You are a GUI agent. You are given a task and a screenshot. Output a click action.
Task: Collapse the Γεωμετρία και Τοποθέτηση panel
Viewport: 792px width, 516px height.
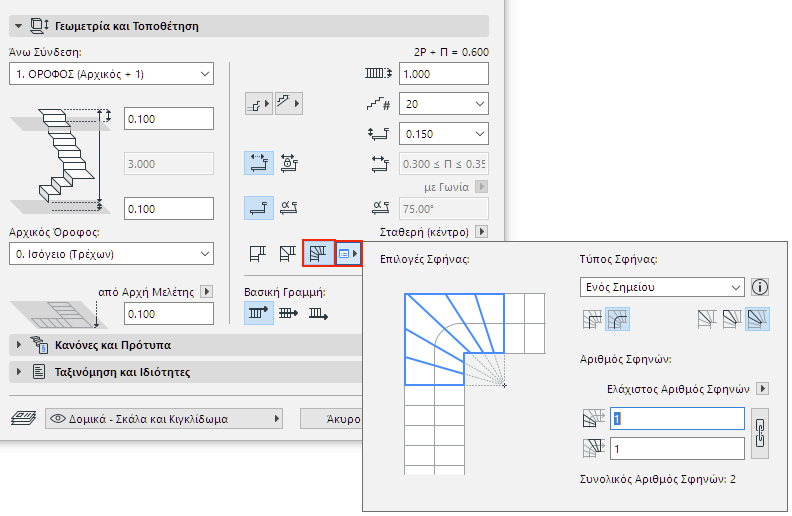[19, 26]
